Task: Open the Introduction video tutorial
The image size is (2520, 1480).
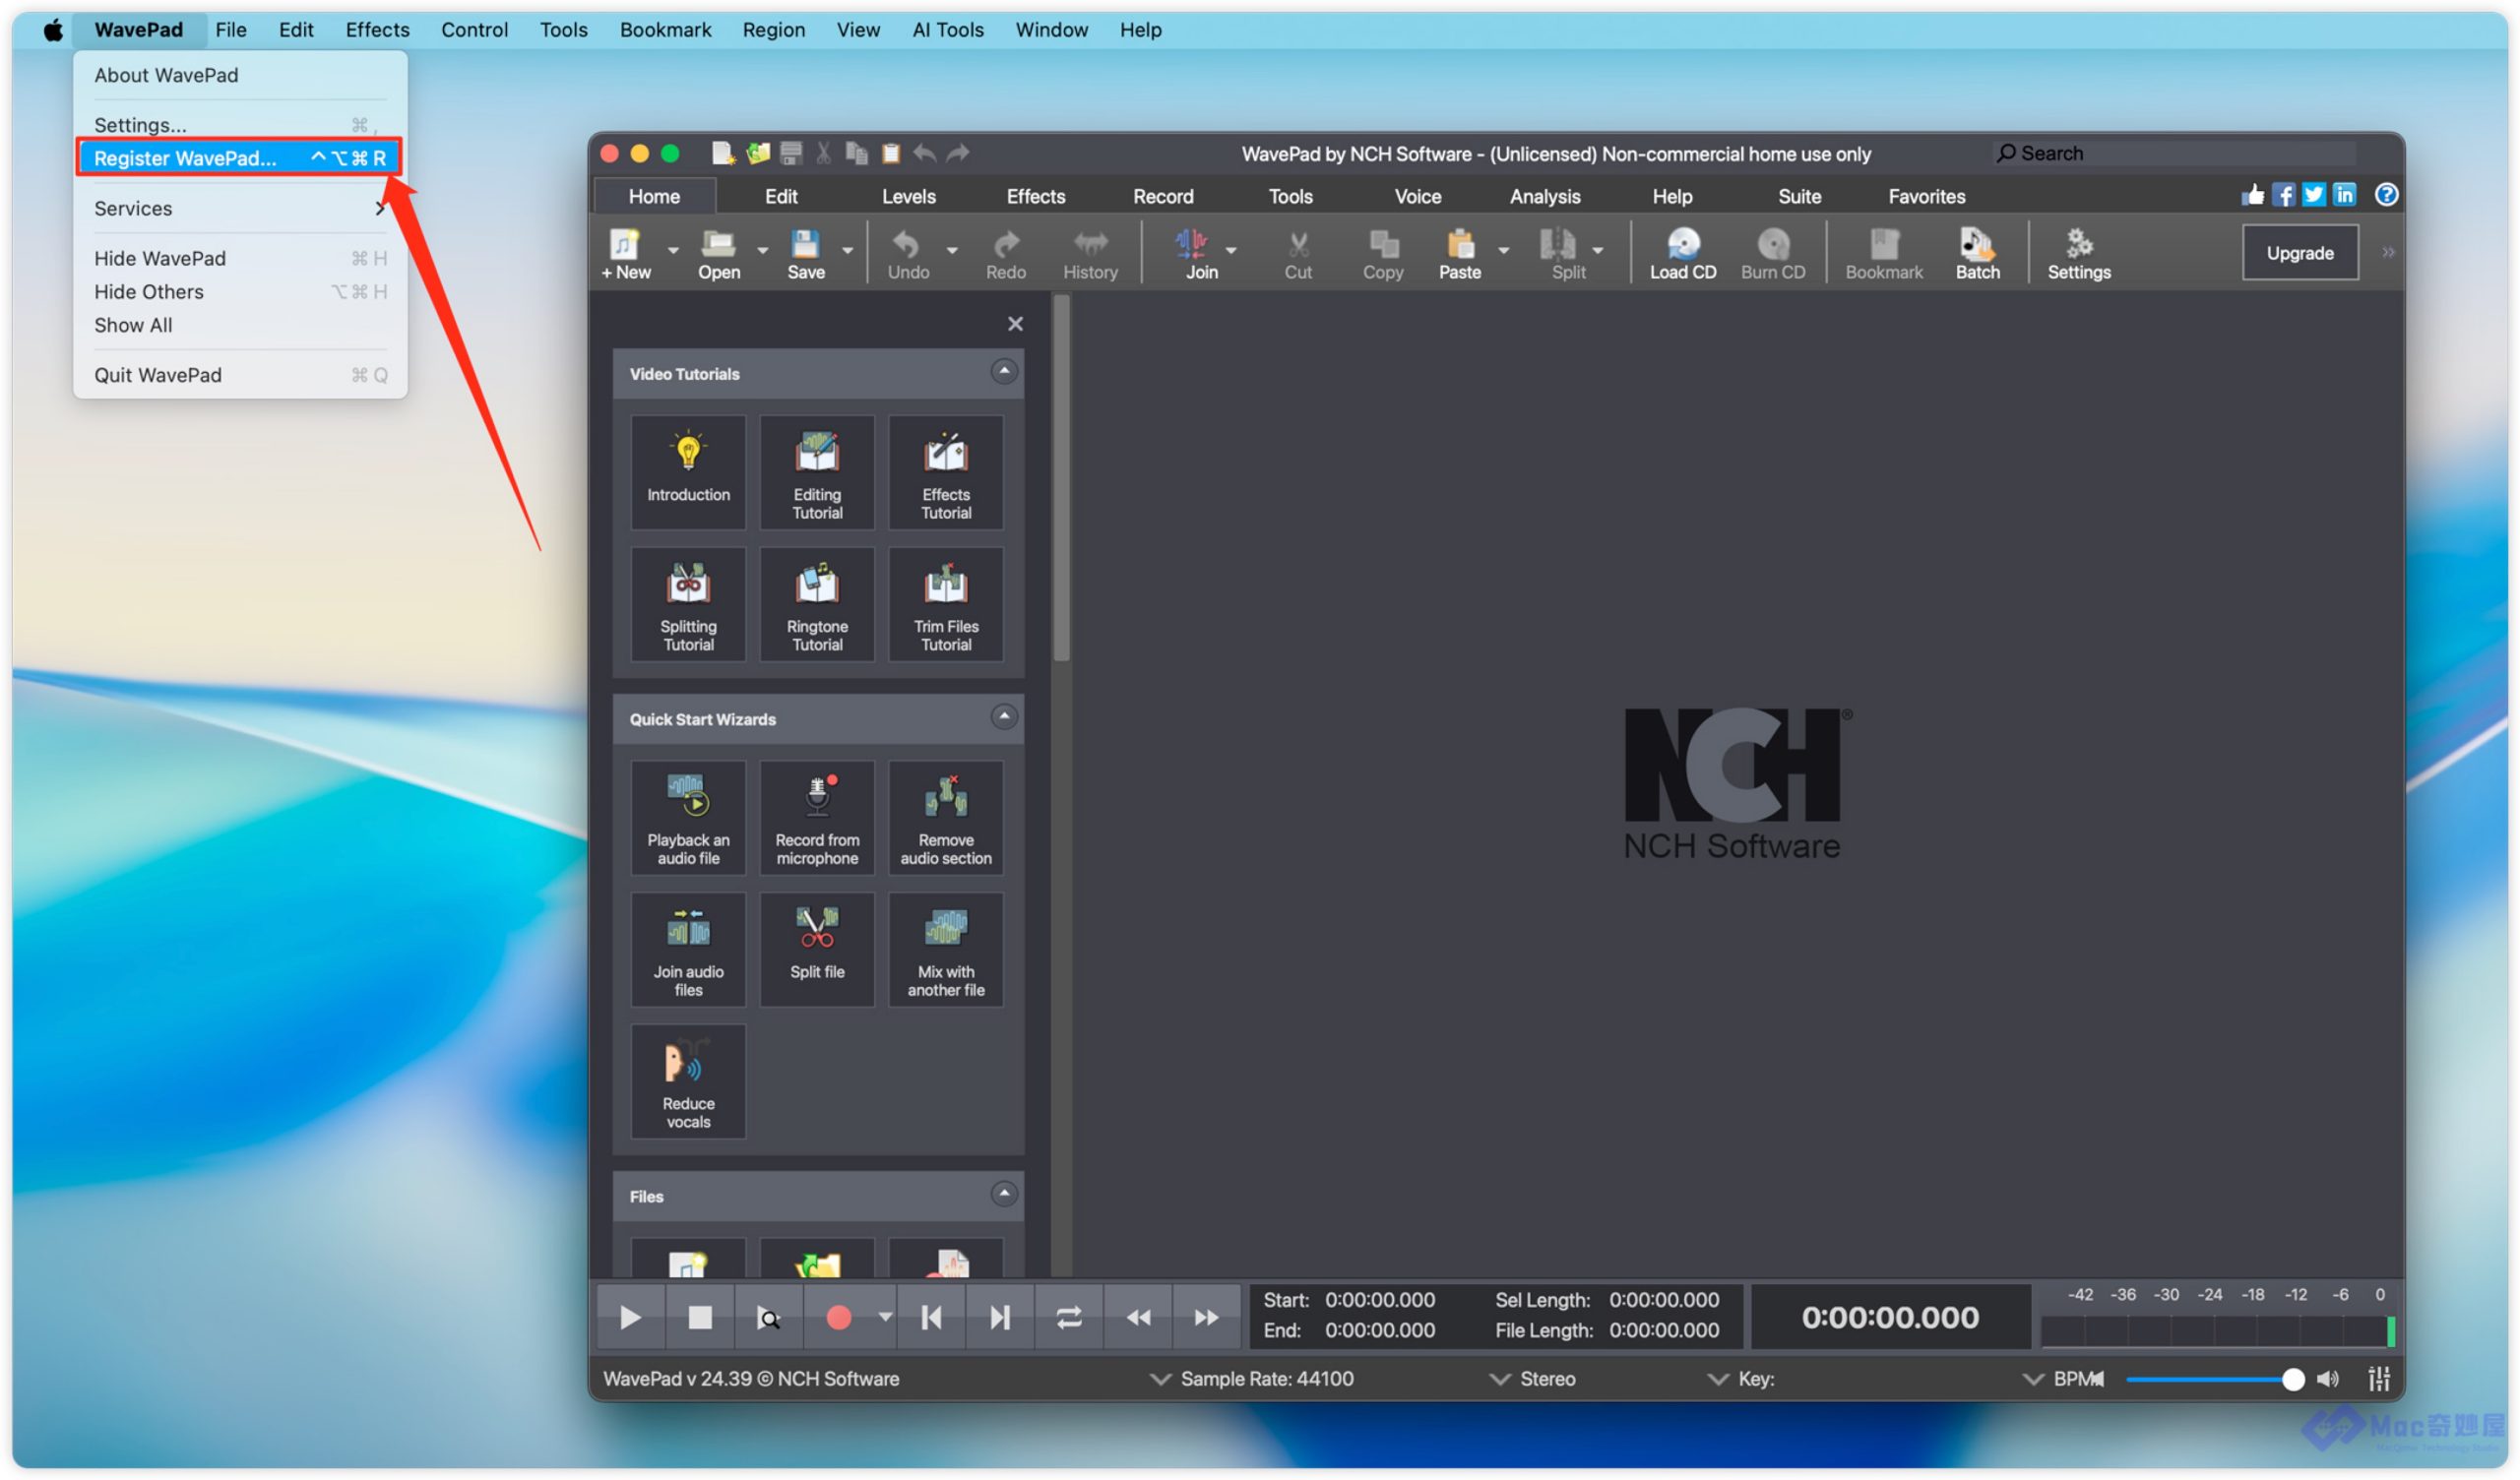Action: [x=688, y=472]
